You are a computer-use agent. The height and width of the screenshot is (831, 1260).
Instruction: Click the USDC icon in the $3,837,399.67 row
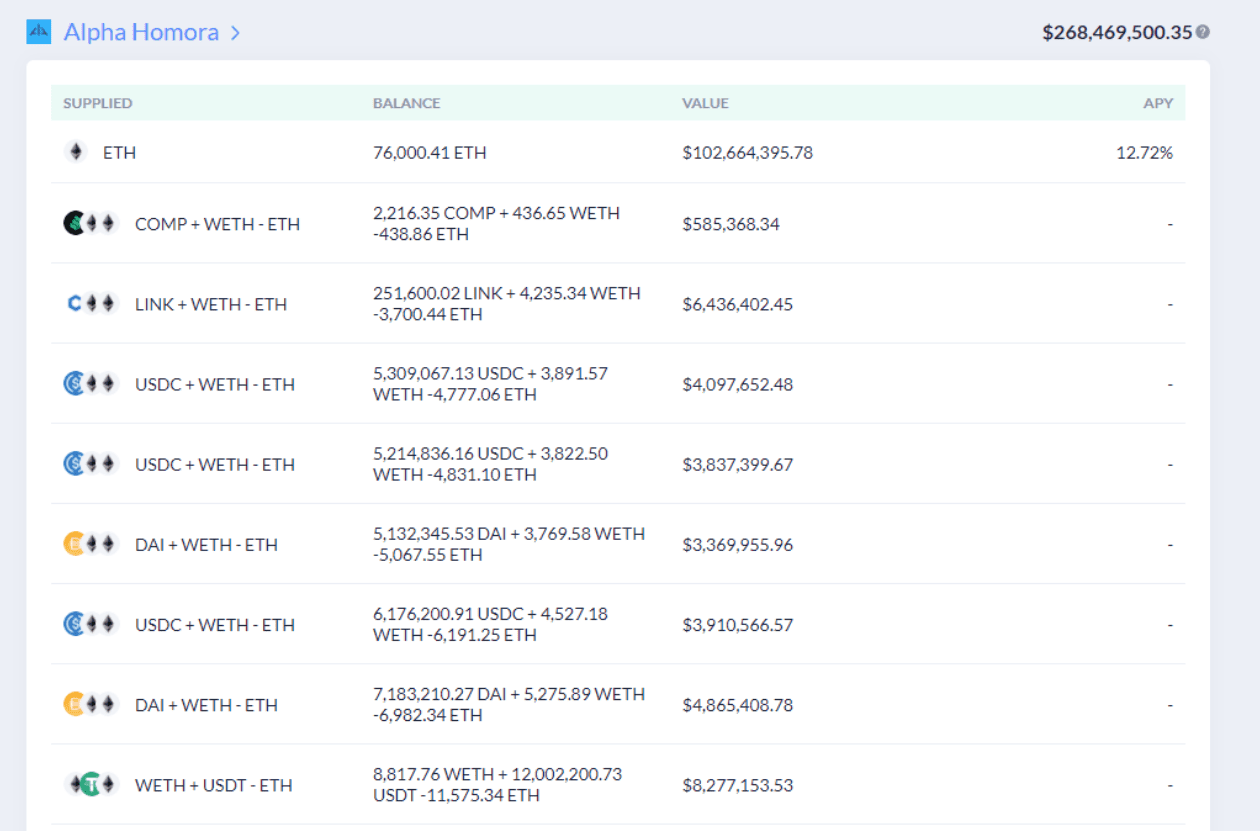(74, 463)
